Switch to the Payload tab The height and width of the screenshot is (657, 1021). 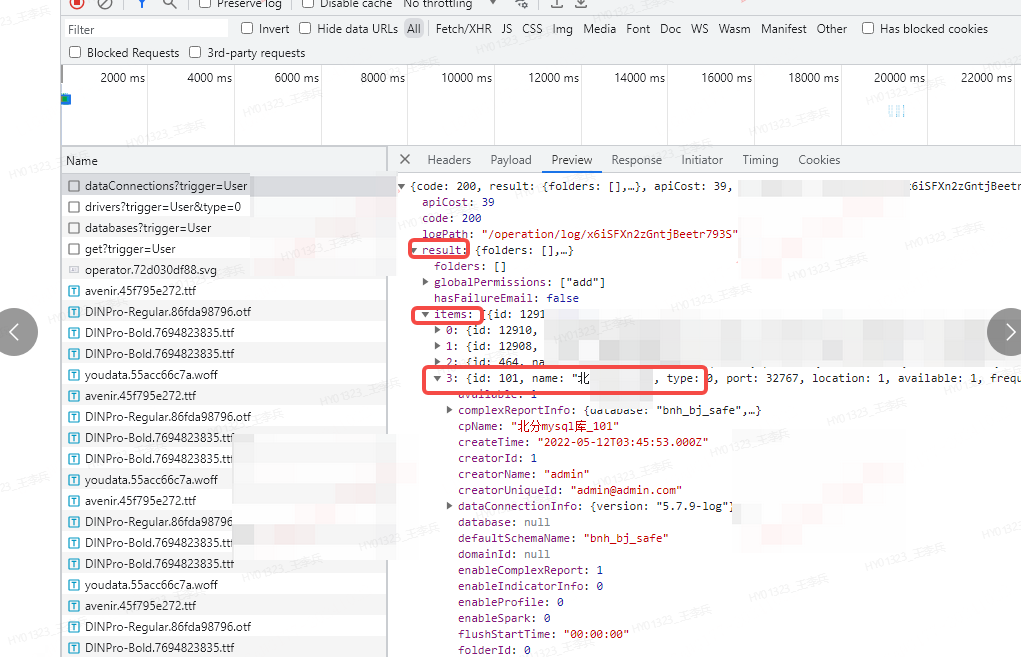(x=511, y=160)
